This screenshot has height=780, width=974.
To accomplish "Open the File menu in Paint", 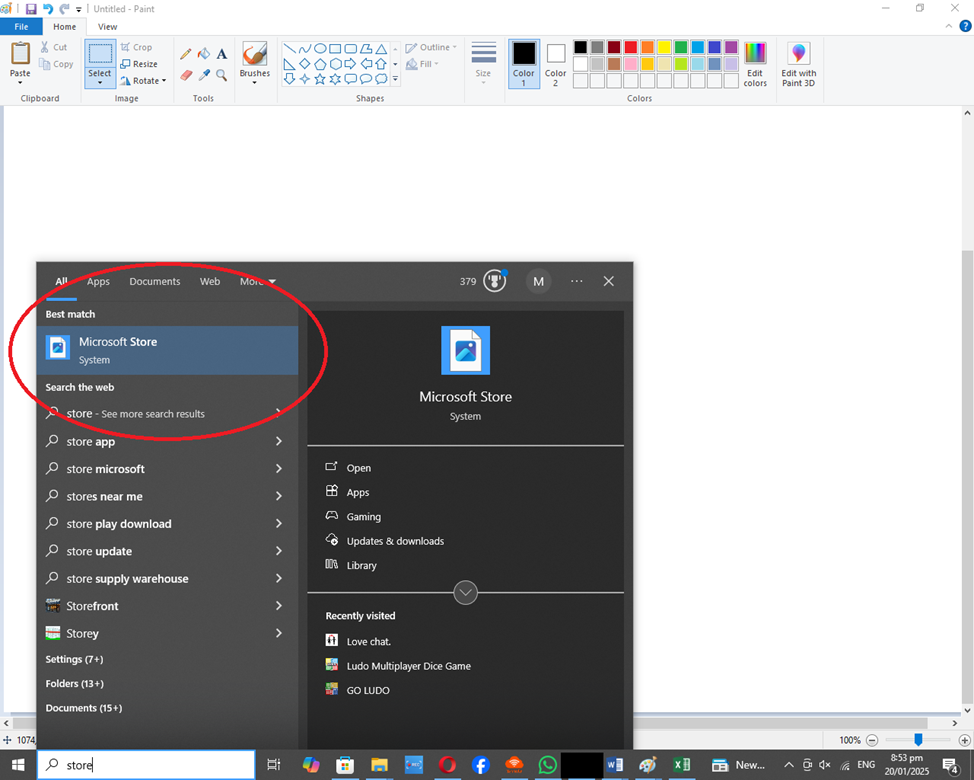I will click(x=21, y=27).
